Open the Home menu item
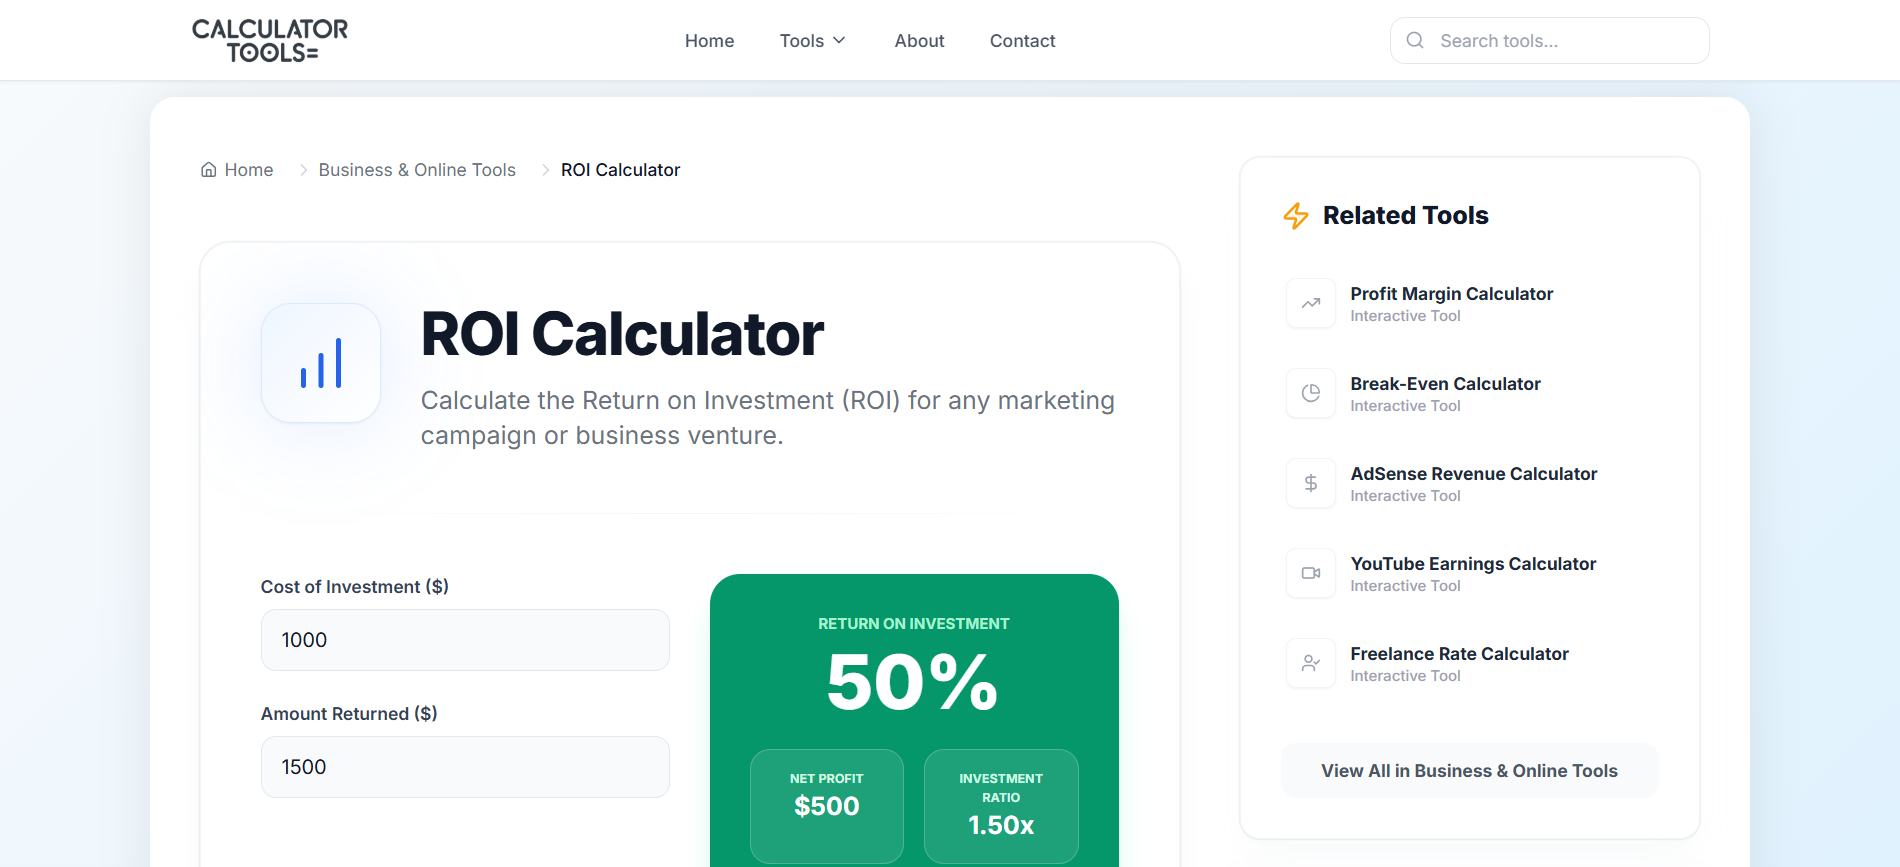 coord(709,40)
